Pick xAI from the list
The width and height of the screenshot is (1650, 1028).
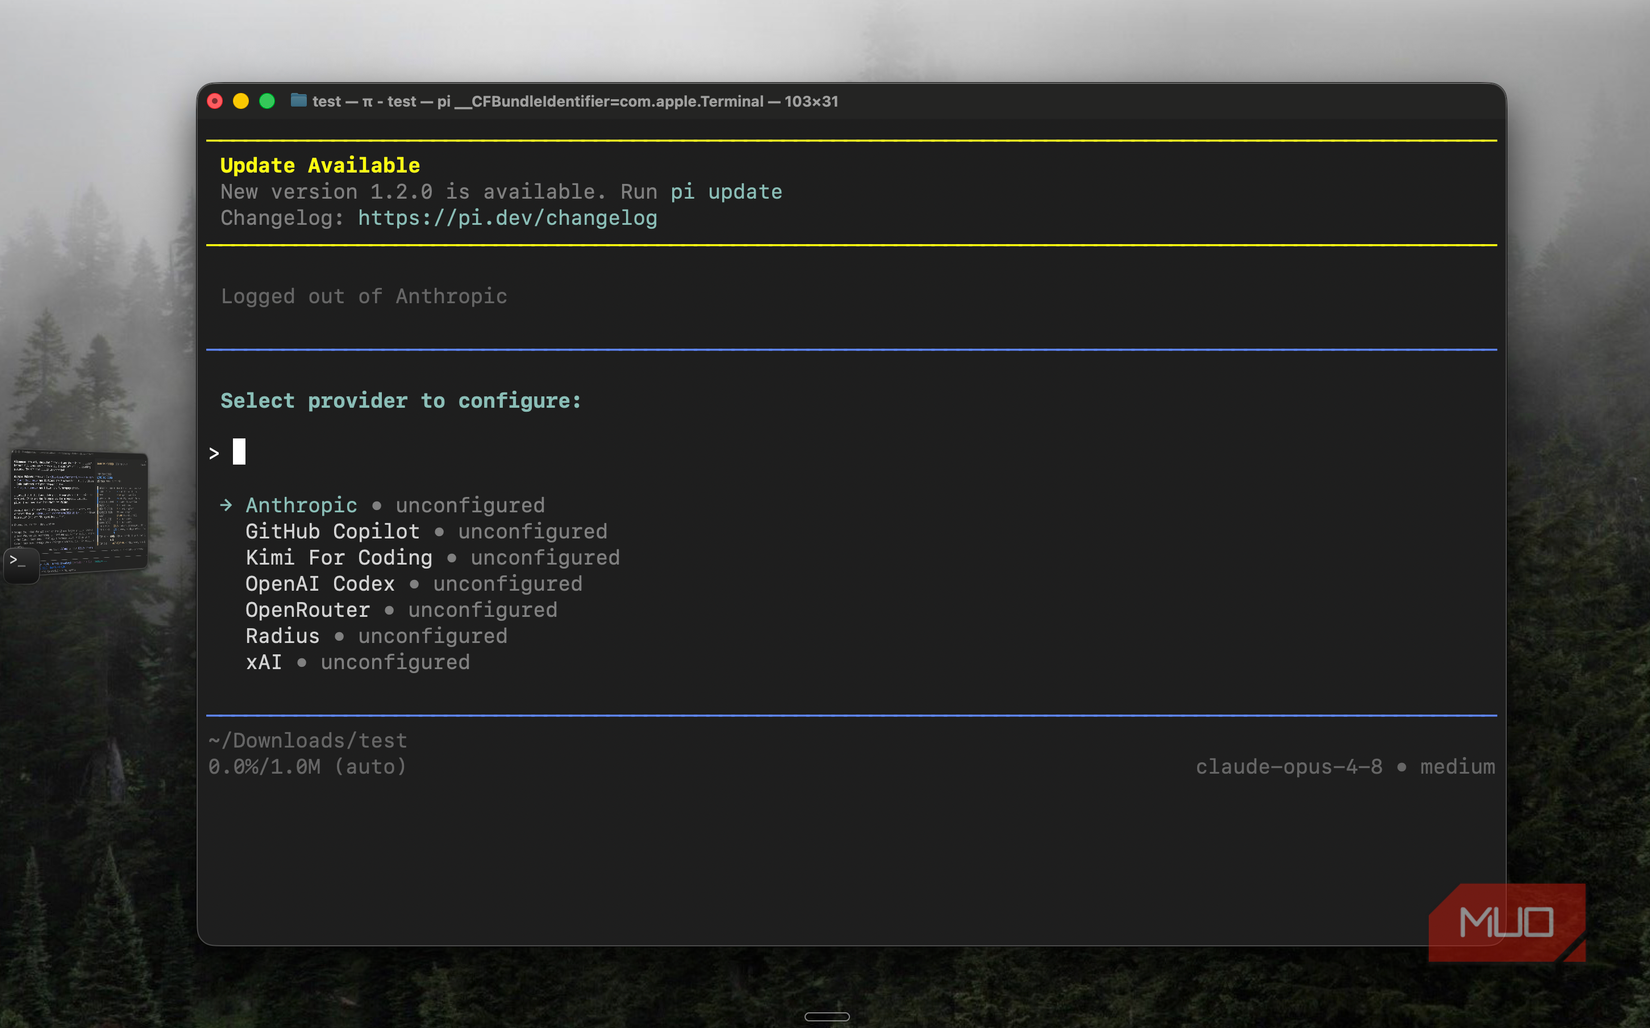tap(357, 661)
